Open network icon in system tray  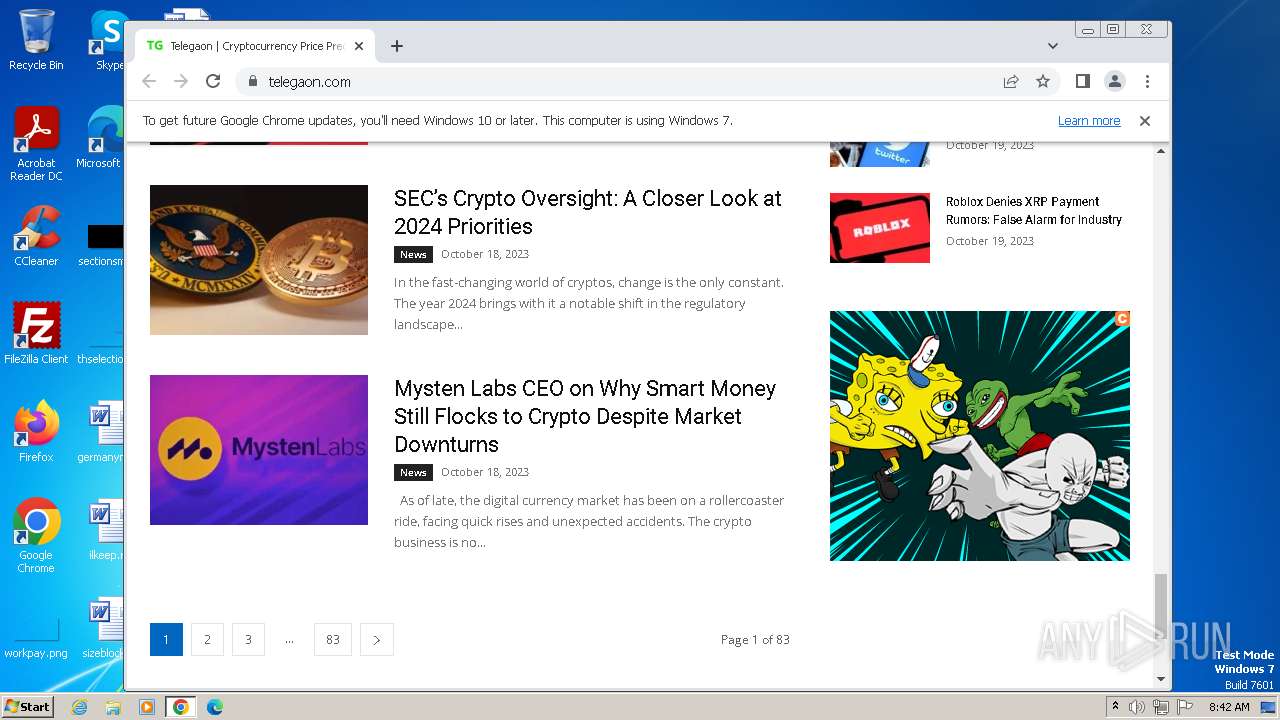[1160, 707]
